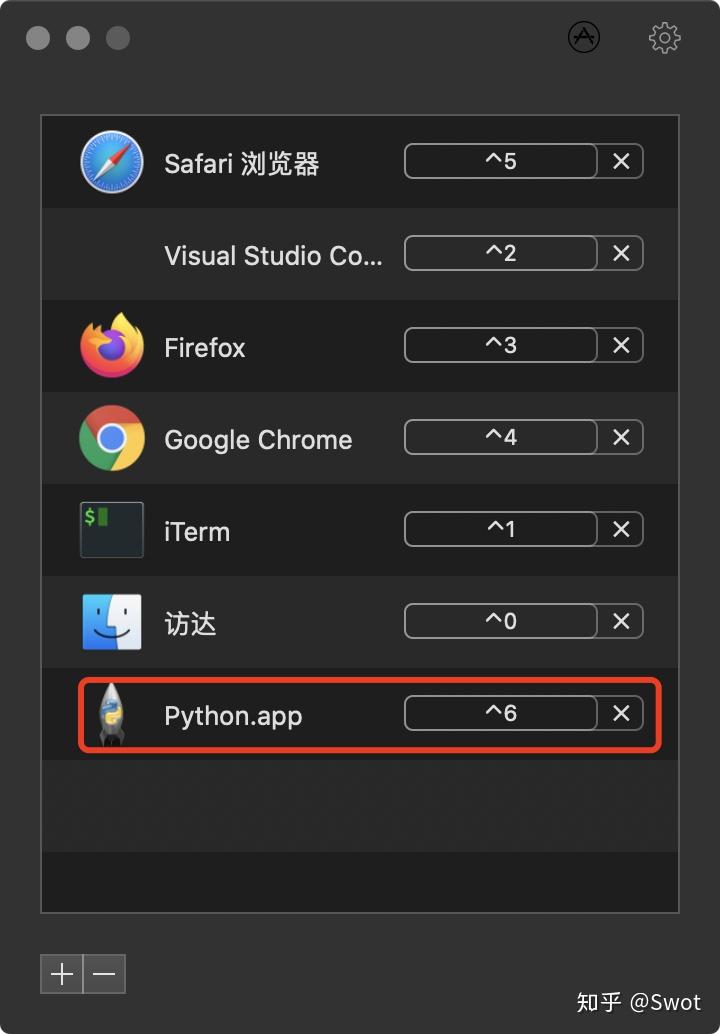Remove the Python.app shortcut entry

(x=620, y=713)
